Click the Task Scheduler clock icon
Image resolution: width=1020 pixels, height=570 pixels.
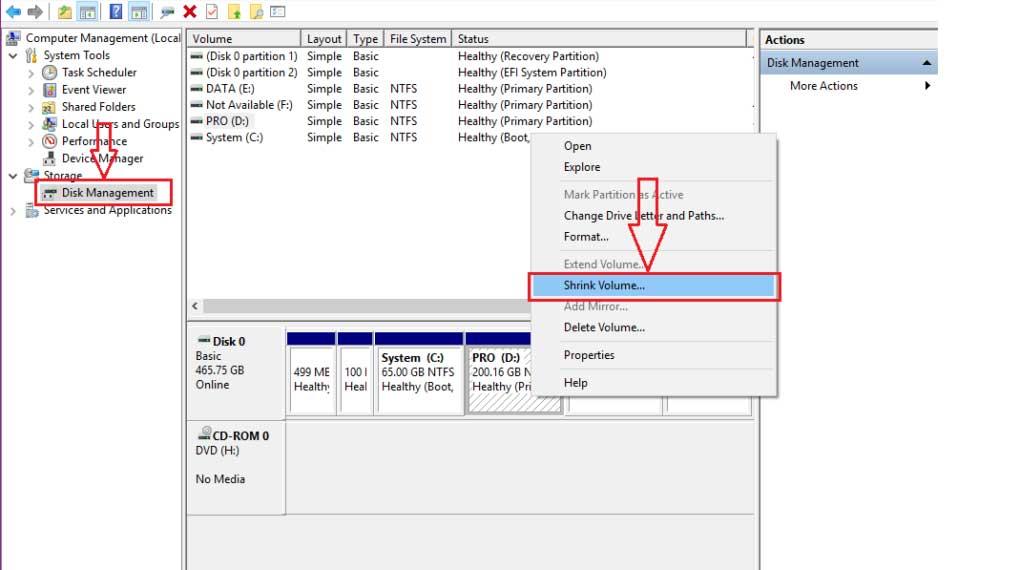point(49,72)
